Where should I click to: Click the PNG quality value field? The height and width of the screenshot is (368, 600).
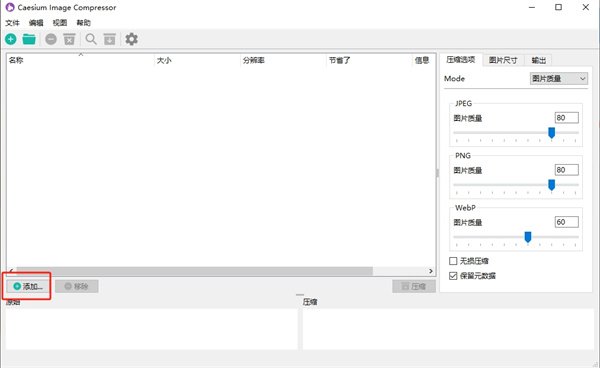pyautogui.click(x=567, y=170)
